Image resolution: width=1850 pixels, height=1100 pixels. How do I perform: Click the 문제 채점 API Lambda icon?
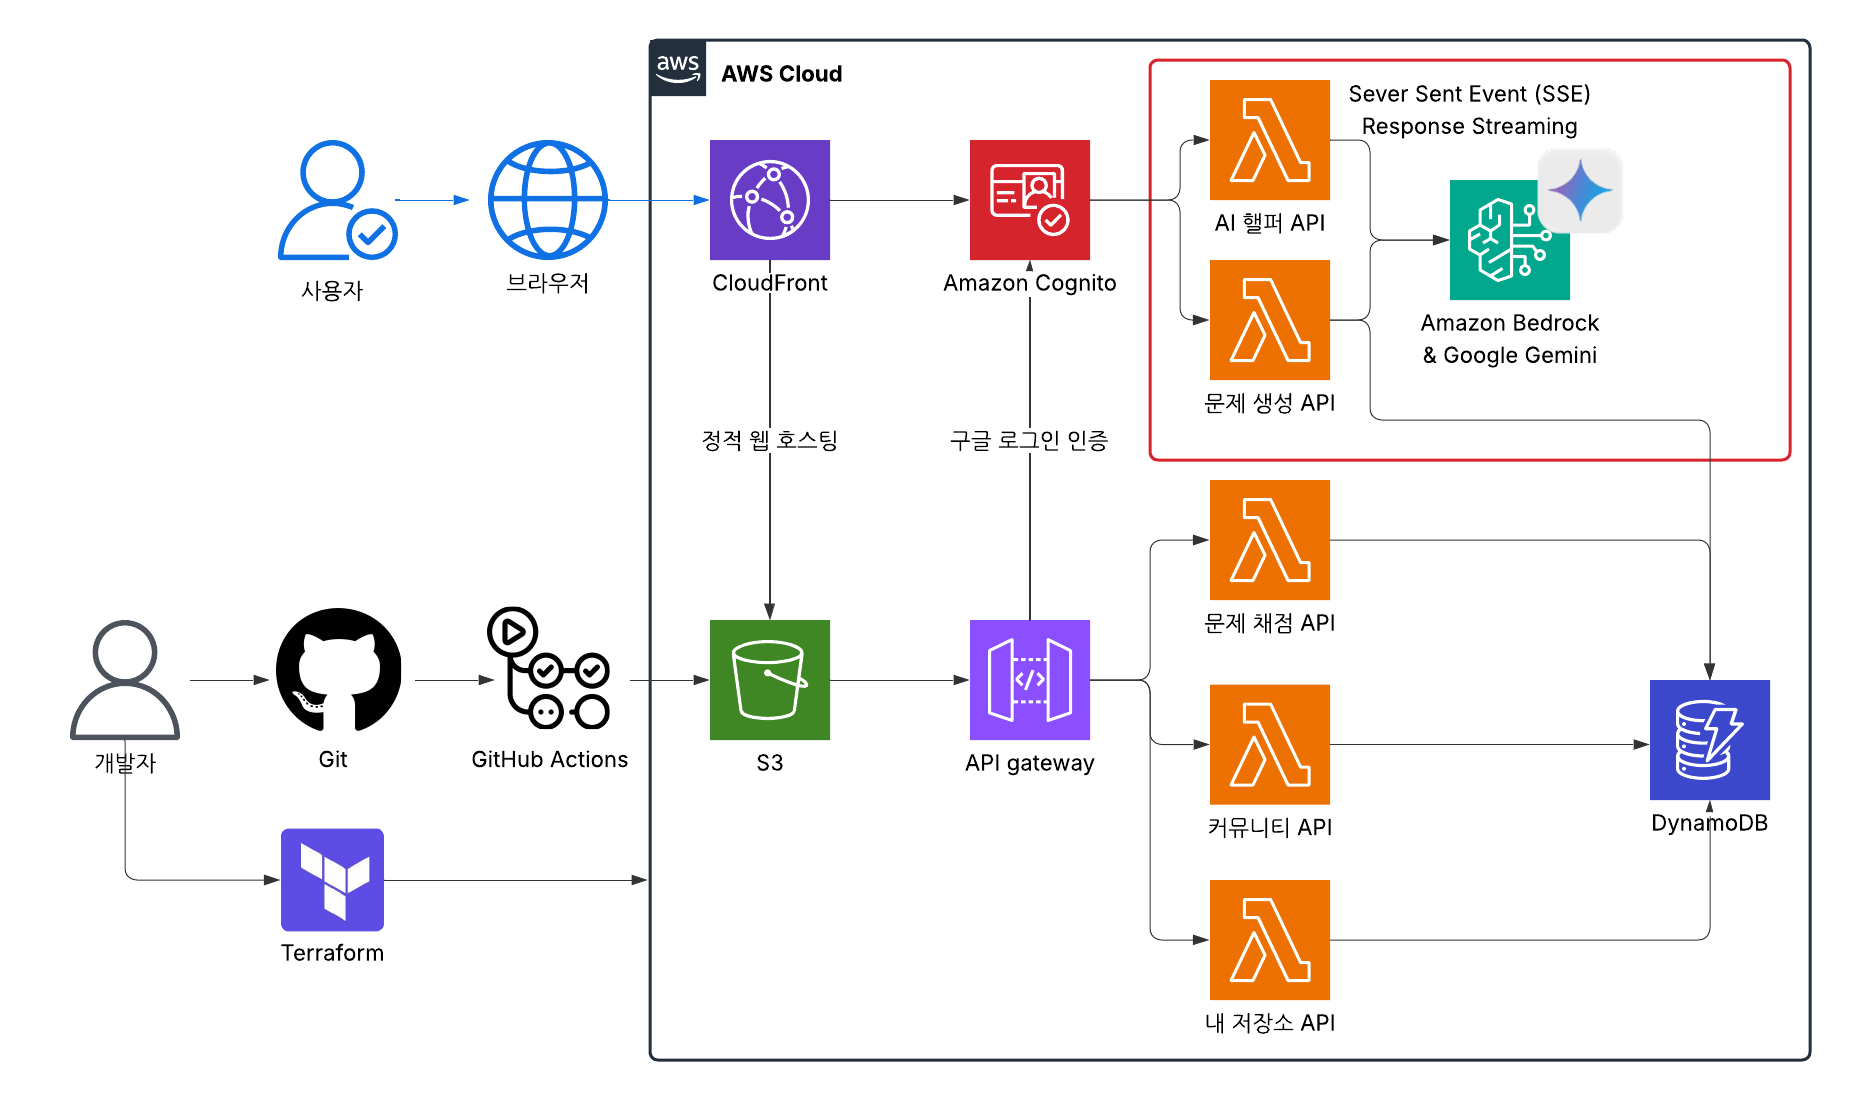[x=1270, y=540]
